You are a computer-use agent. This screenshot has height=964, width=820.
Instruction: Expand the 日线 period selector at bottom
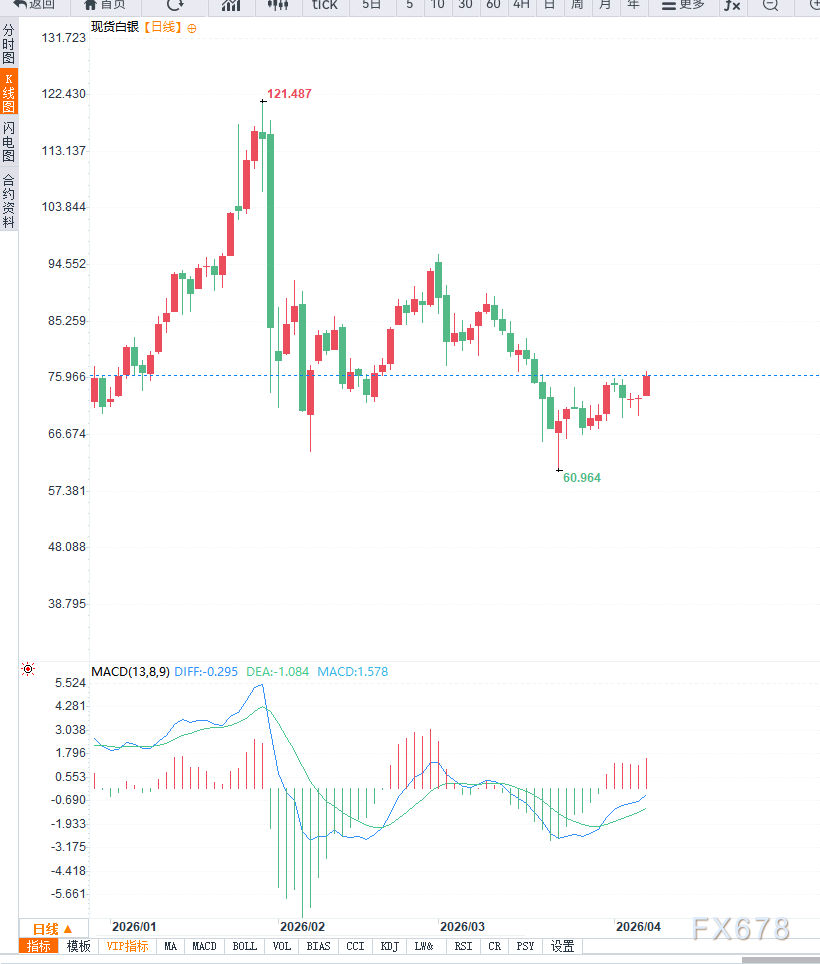pyautogui.click(x=53, y=928)
